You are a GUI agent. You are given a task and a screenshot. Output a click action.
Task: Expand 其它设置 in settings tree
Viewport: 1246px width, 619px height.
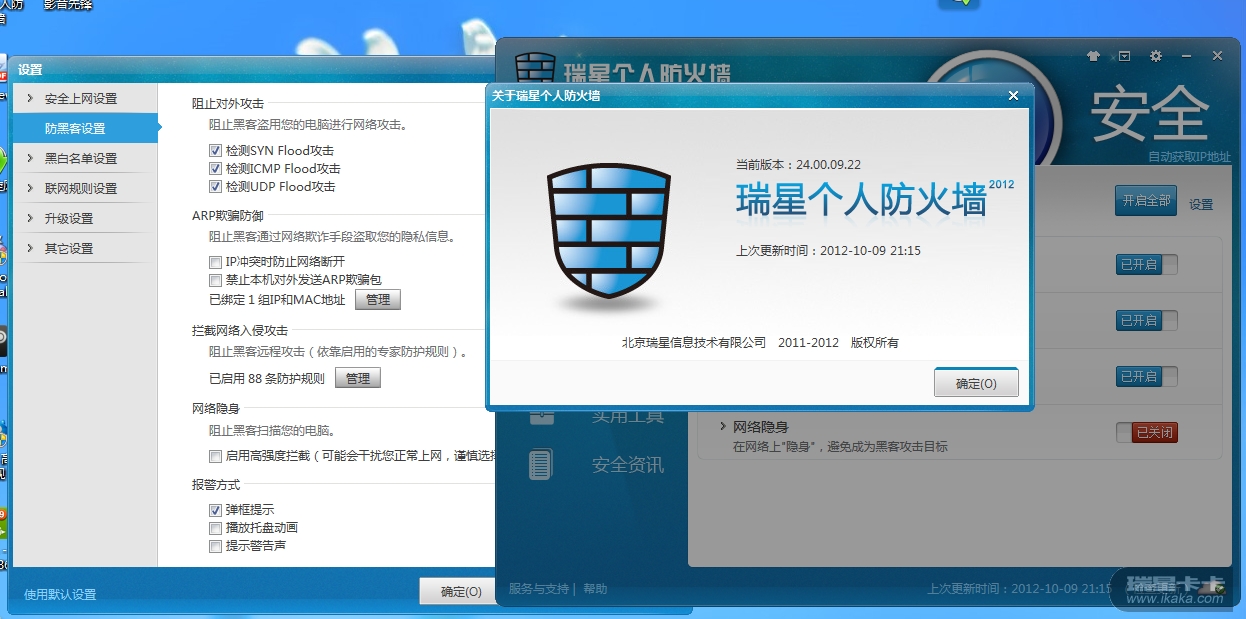coord(30,248)
